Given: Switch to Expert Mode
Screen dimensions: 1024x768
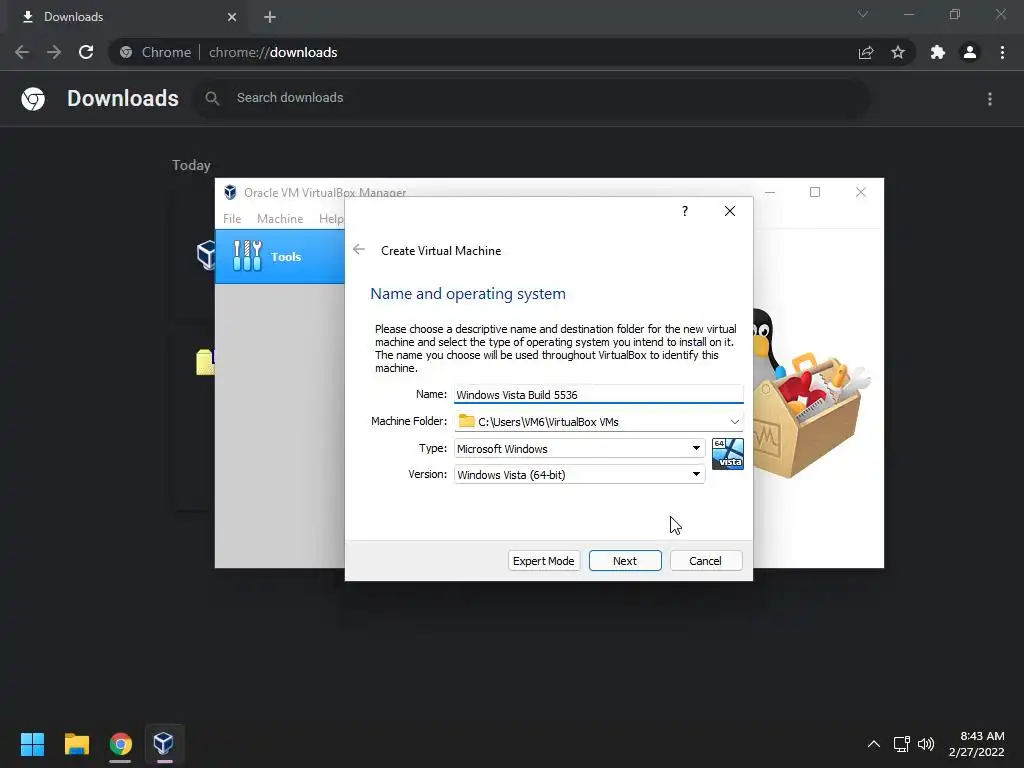Looking at the screenshot, I should [x=543, y=561].
